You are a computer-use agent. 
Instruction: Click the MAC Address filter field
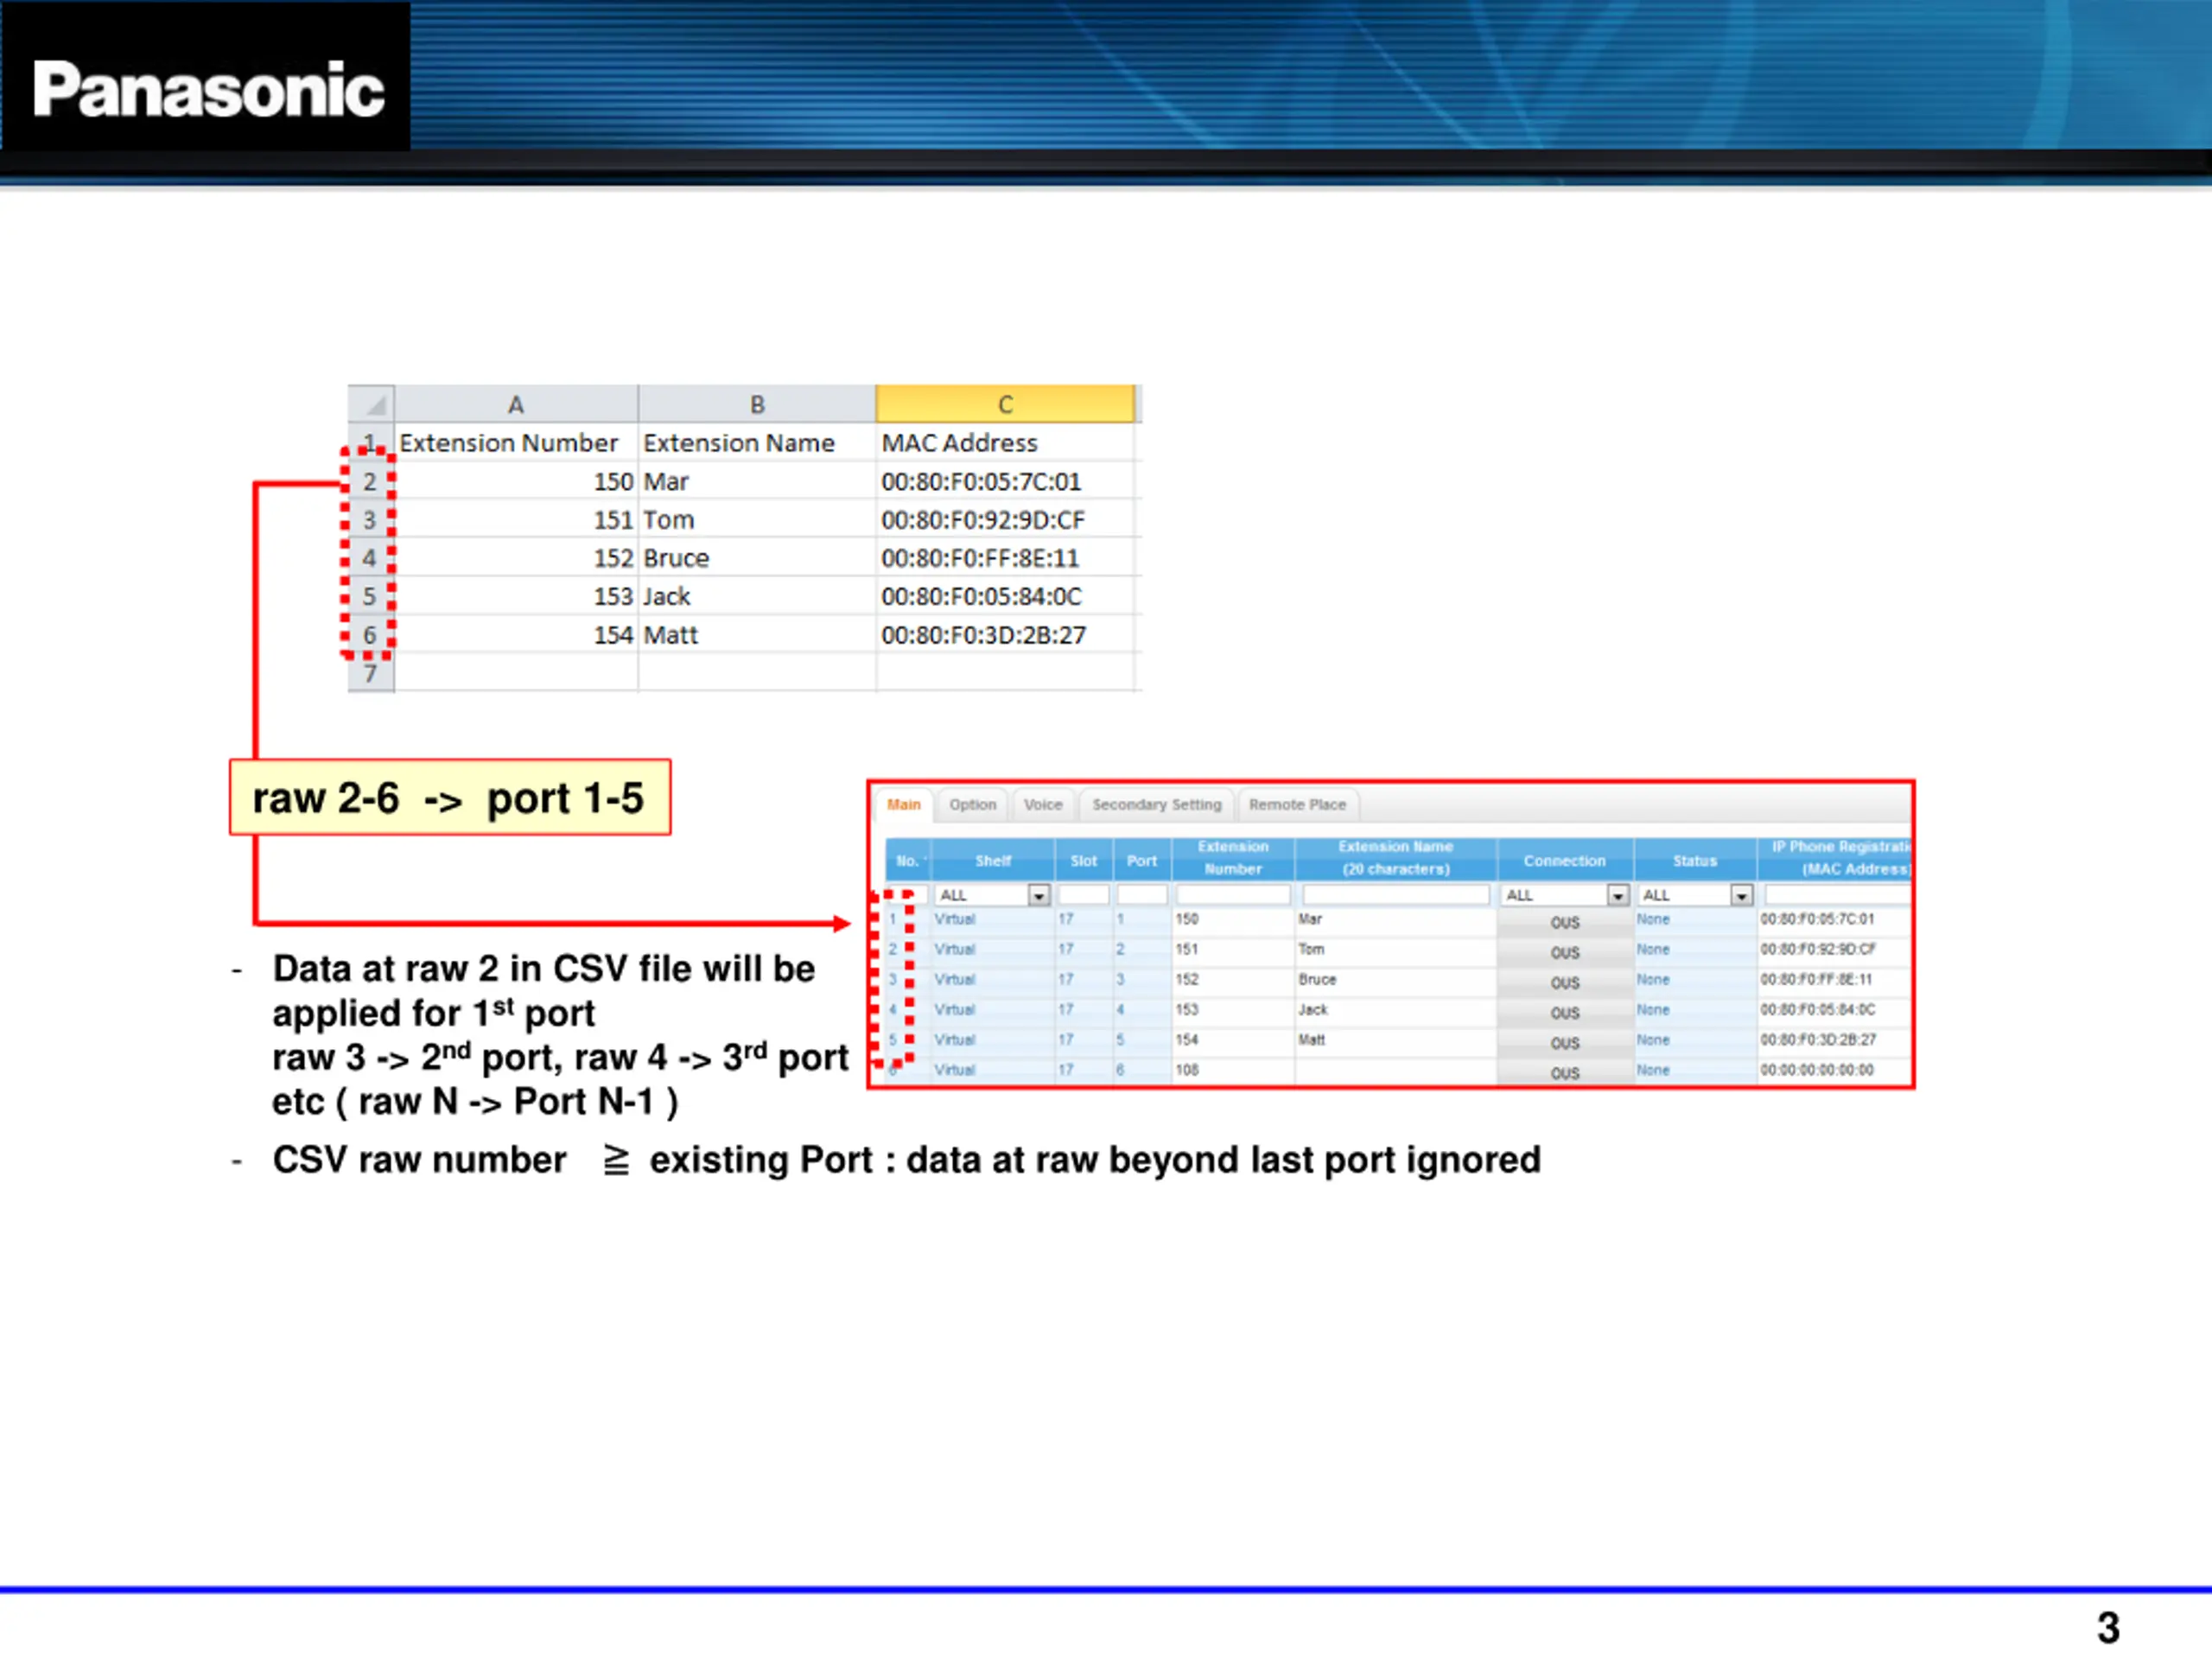[1838, 895]
